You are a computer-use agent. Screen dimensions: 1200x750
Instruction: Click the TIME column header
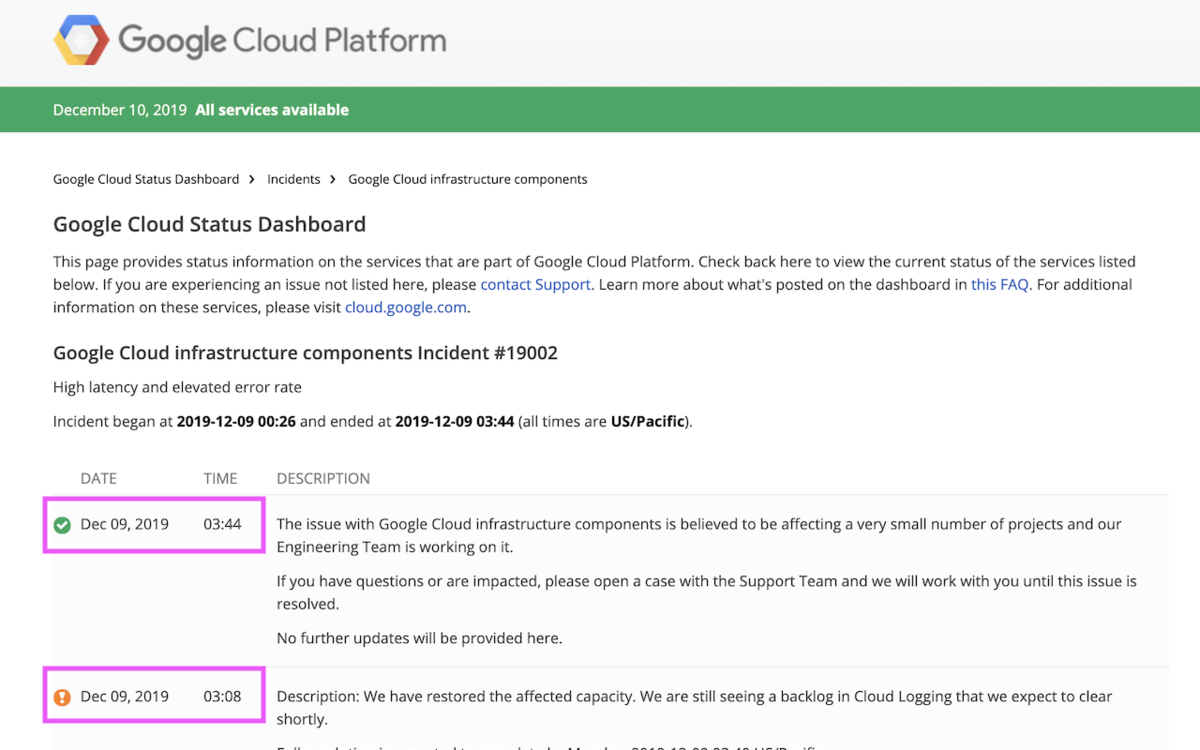click(221, 478)
